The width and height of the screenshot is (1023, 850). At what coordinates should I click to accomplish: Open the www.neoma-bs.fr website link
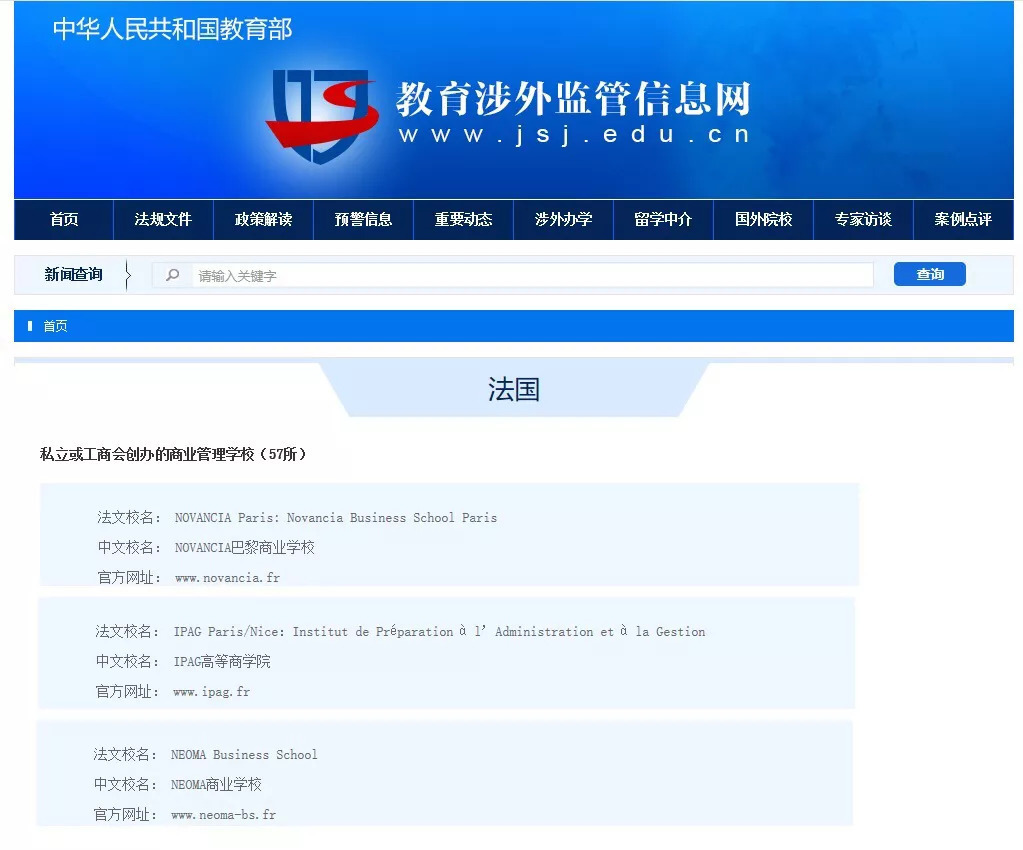[x=224, y=814]
